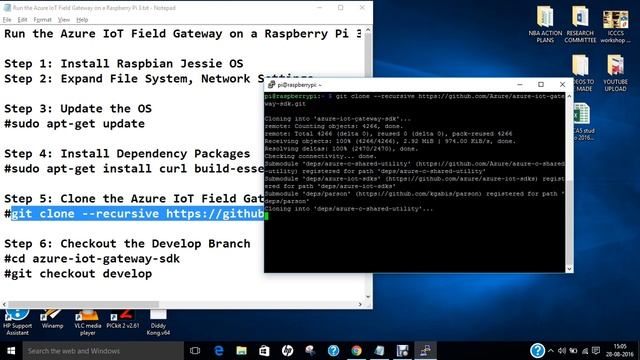
Task: Click Notepad's horizontal scrollbar right arrow
Action: pyautogui.click(x=360, y=304)
